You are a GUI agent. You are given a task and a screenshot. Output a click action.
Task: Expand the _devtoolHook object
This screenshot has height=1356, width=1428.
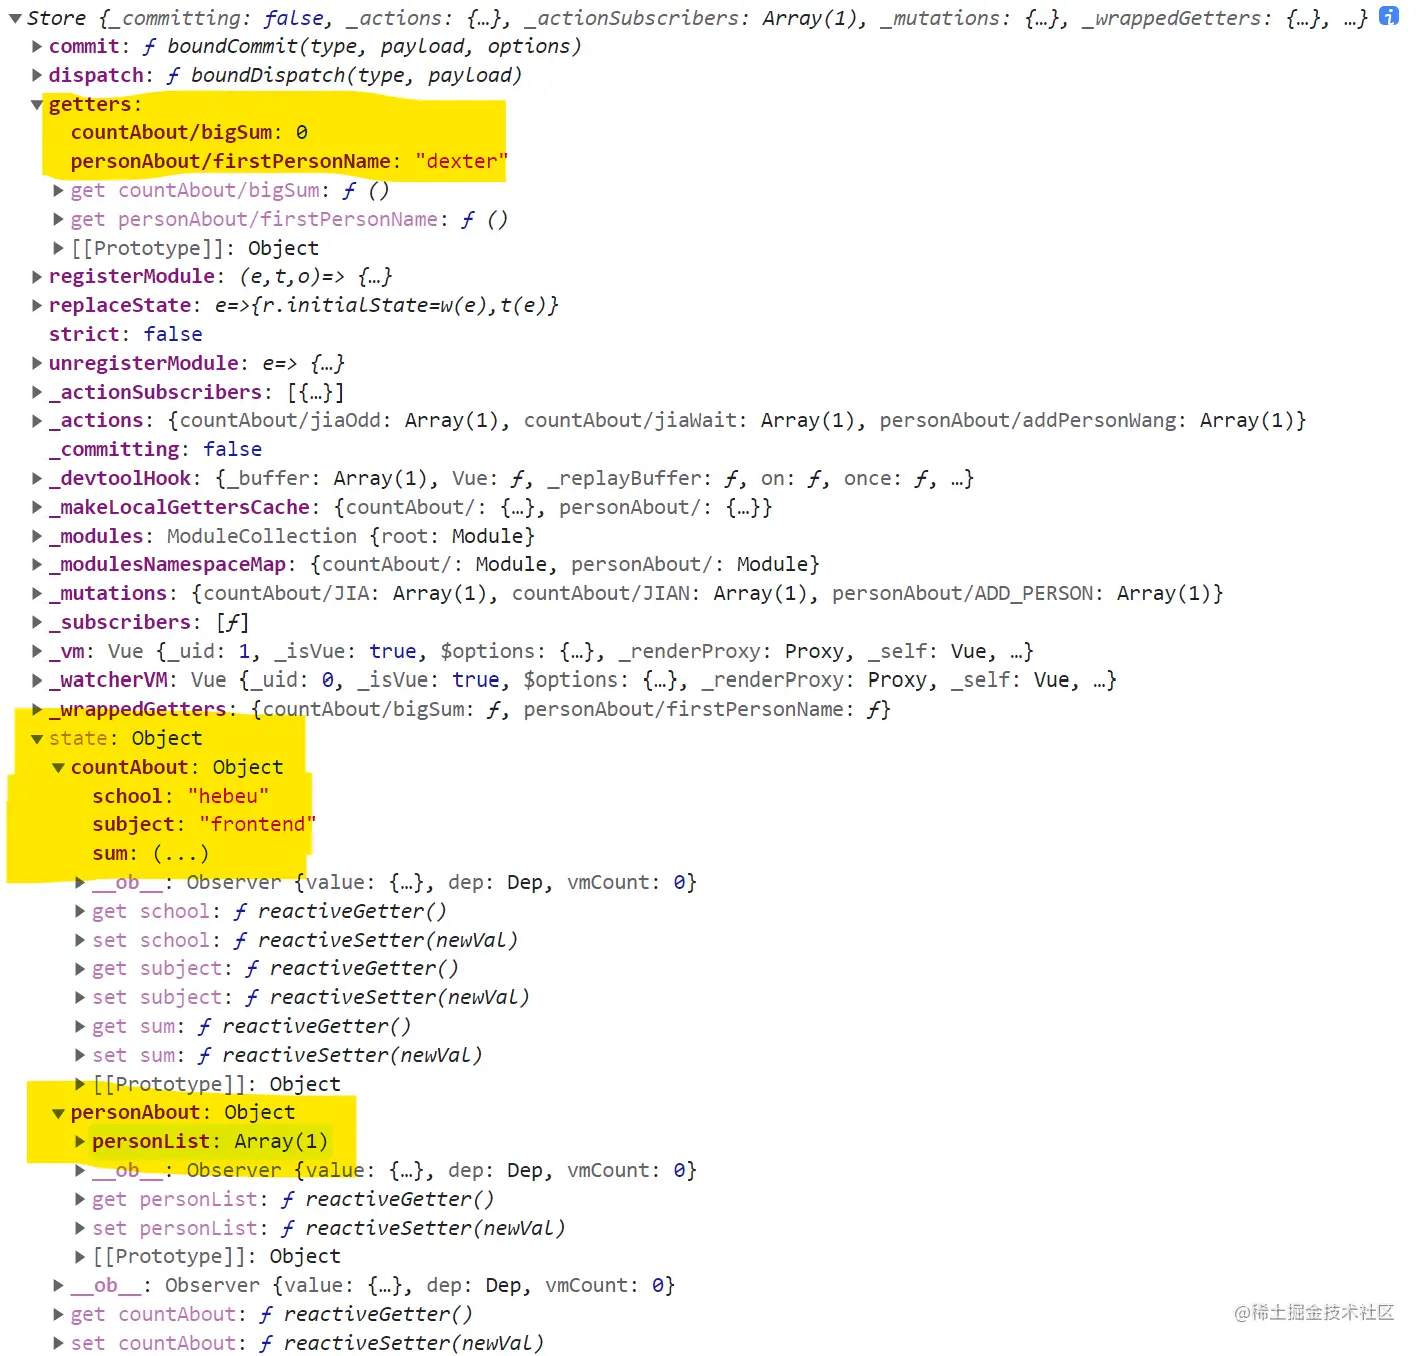[37, 479]
